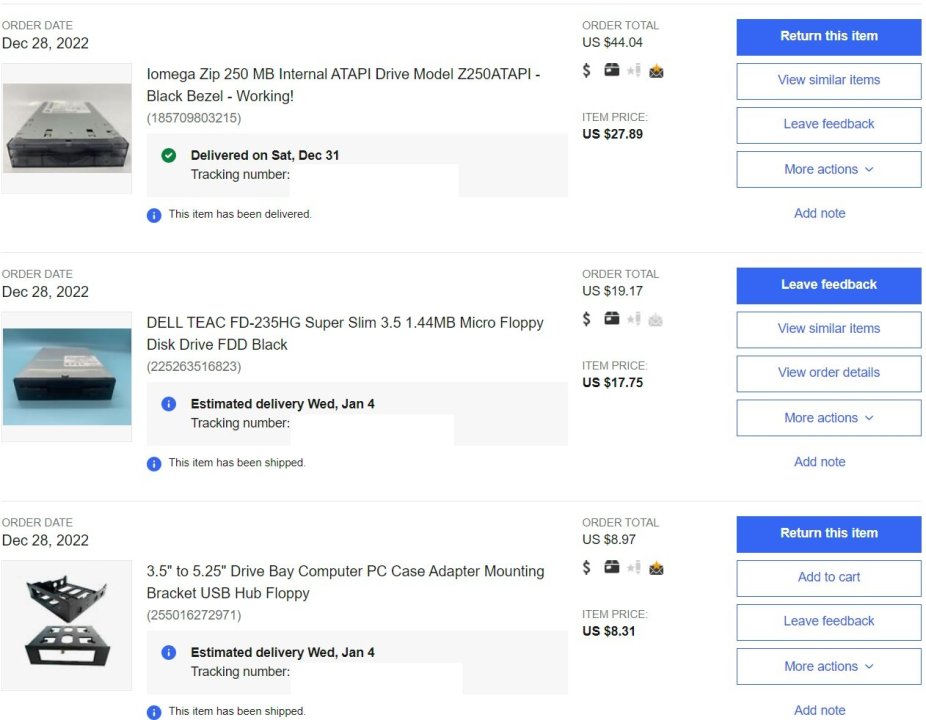Click the shipped box icon for the Iomega Zip order
Image resolution: width=926 pixels, height=720 pixels.
click(612, 71)
